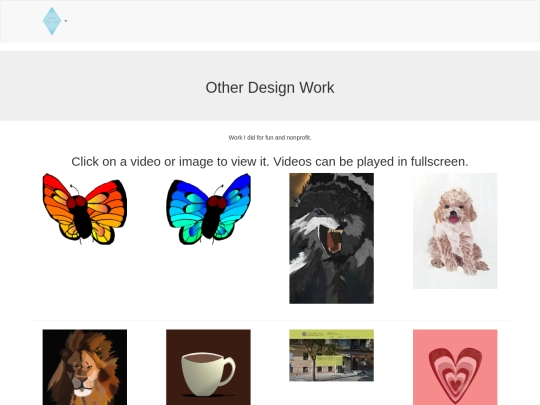Open the lion portrait image

[85, 367]
